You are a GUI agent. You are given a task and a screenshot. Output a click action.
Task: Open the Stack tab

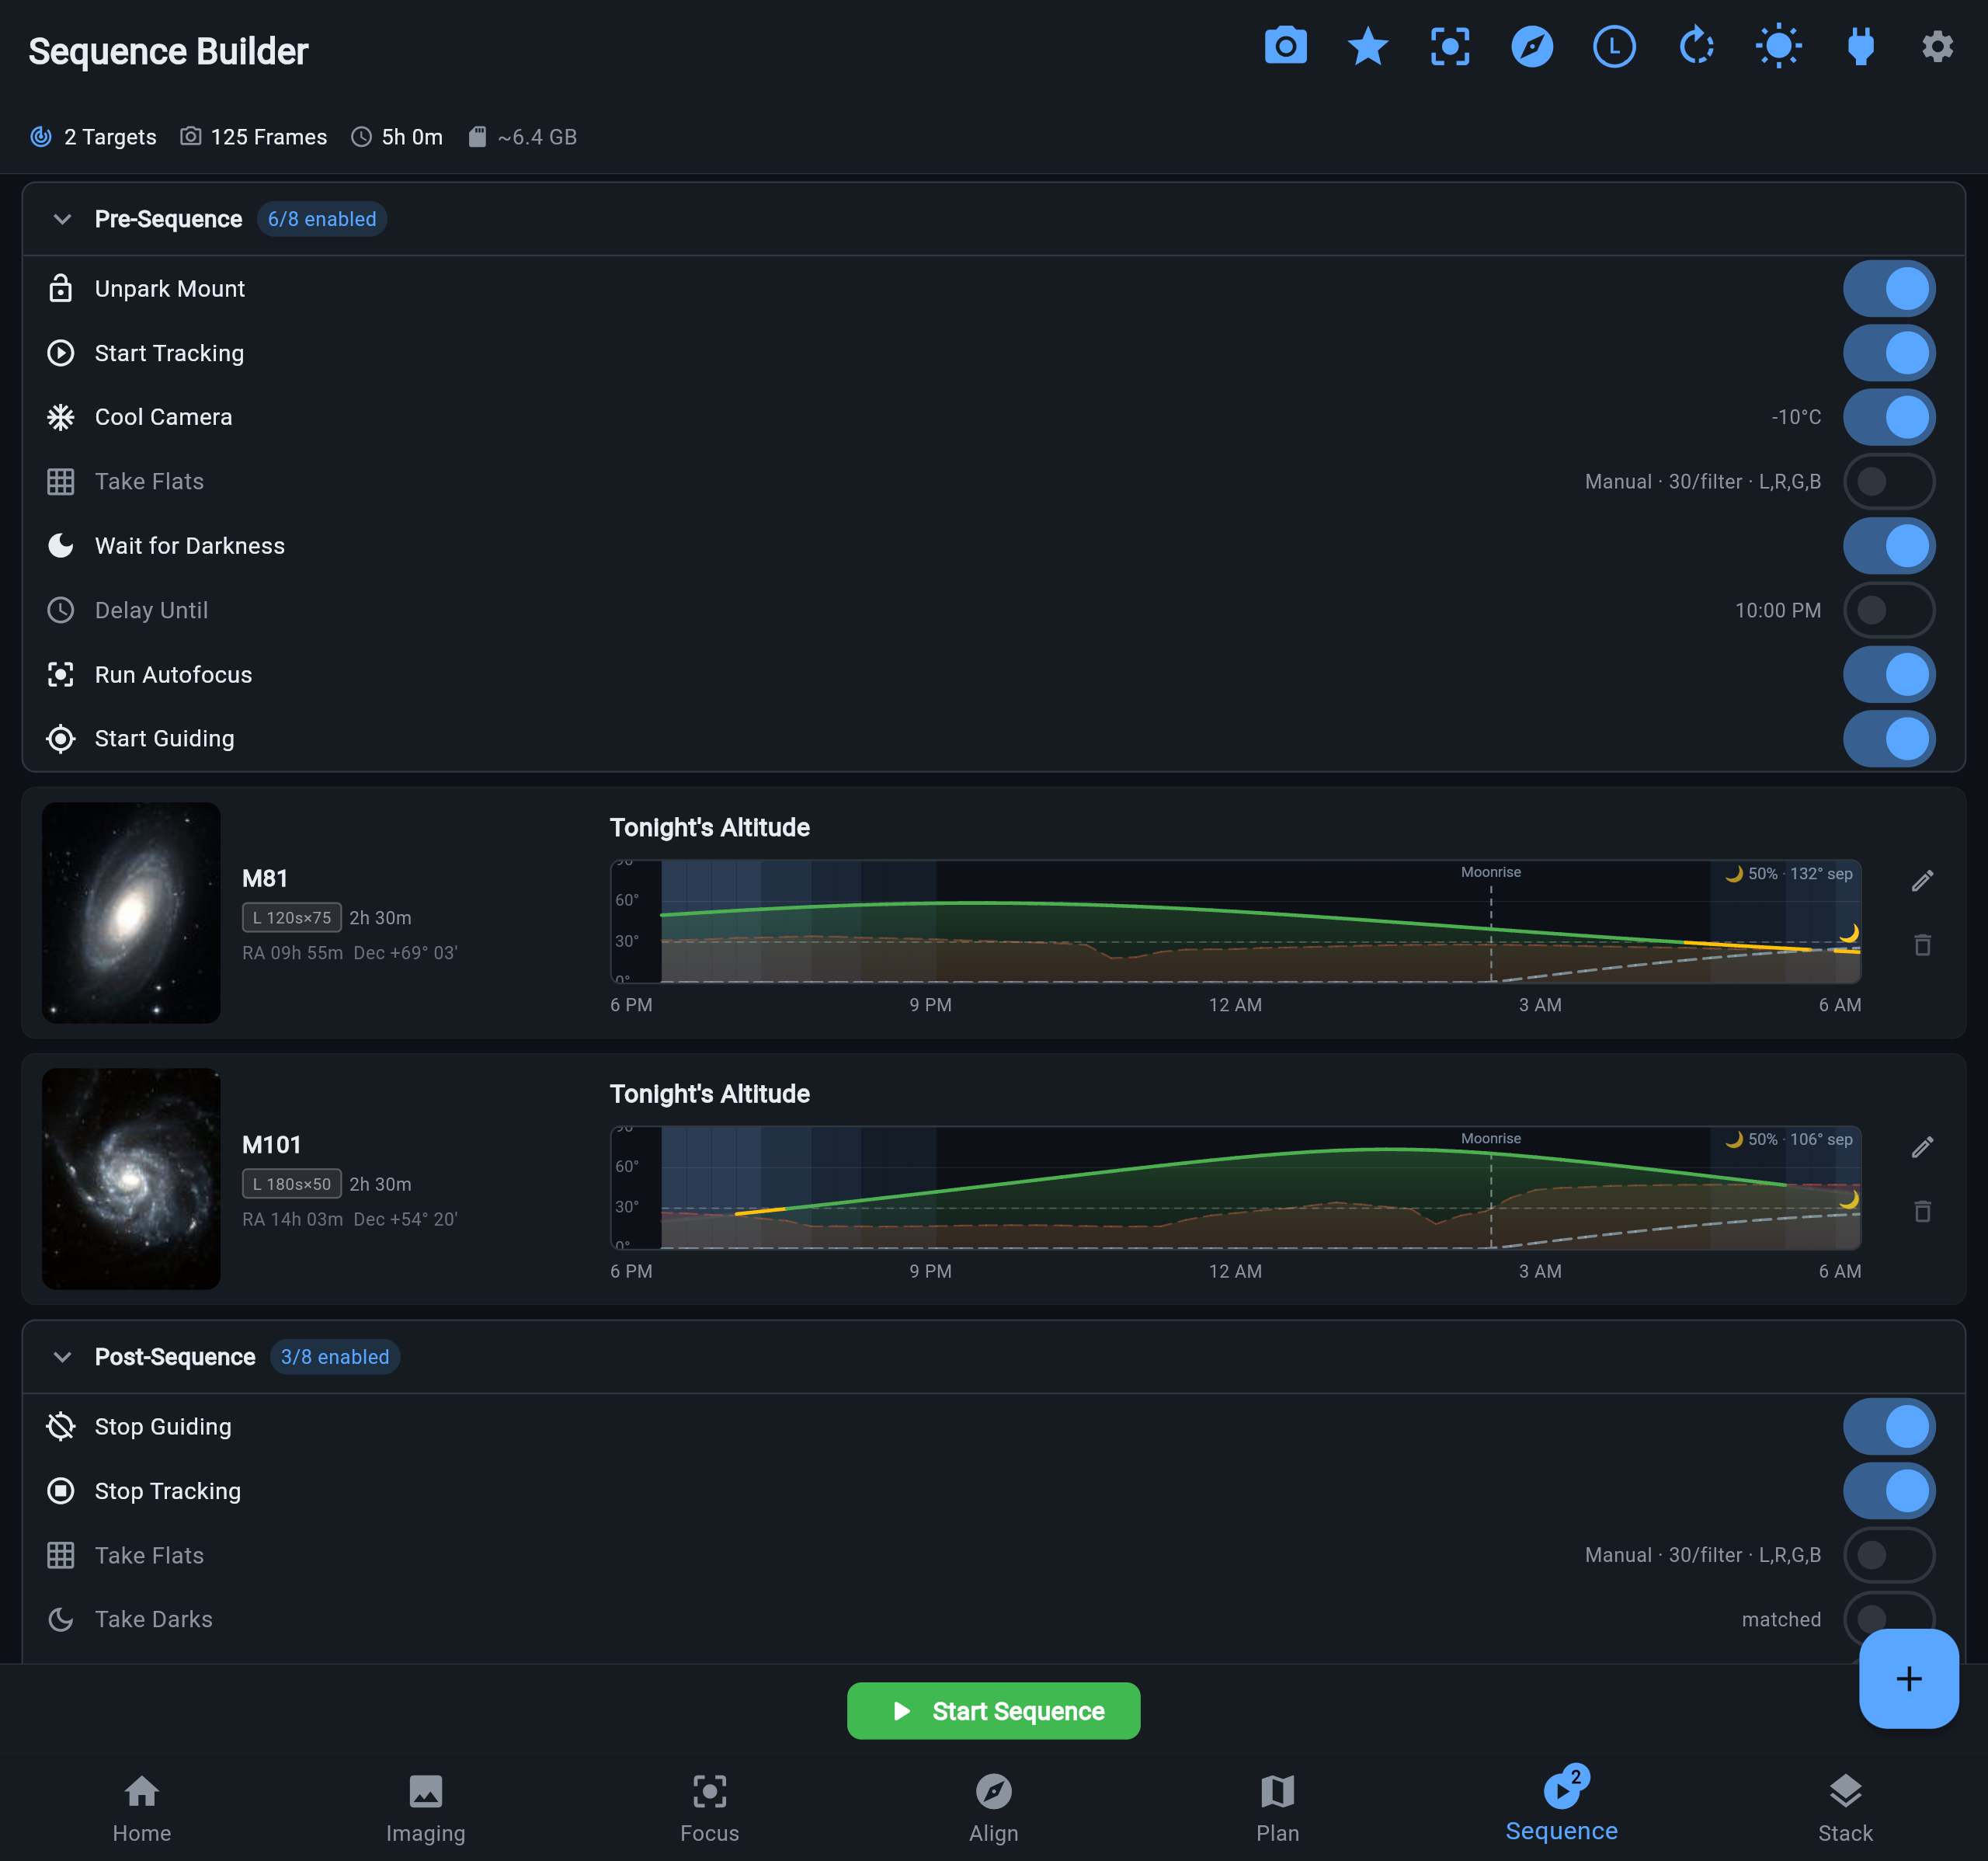[x=1845, y=1808]
